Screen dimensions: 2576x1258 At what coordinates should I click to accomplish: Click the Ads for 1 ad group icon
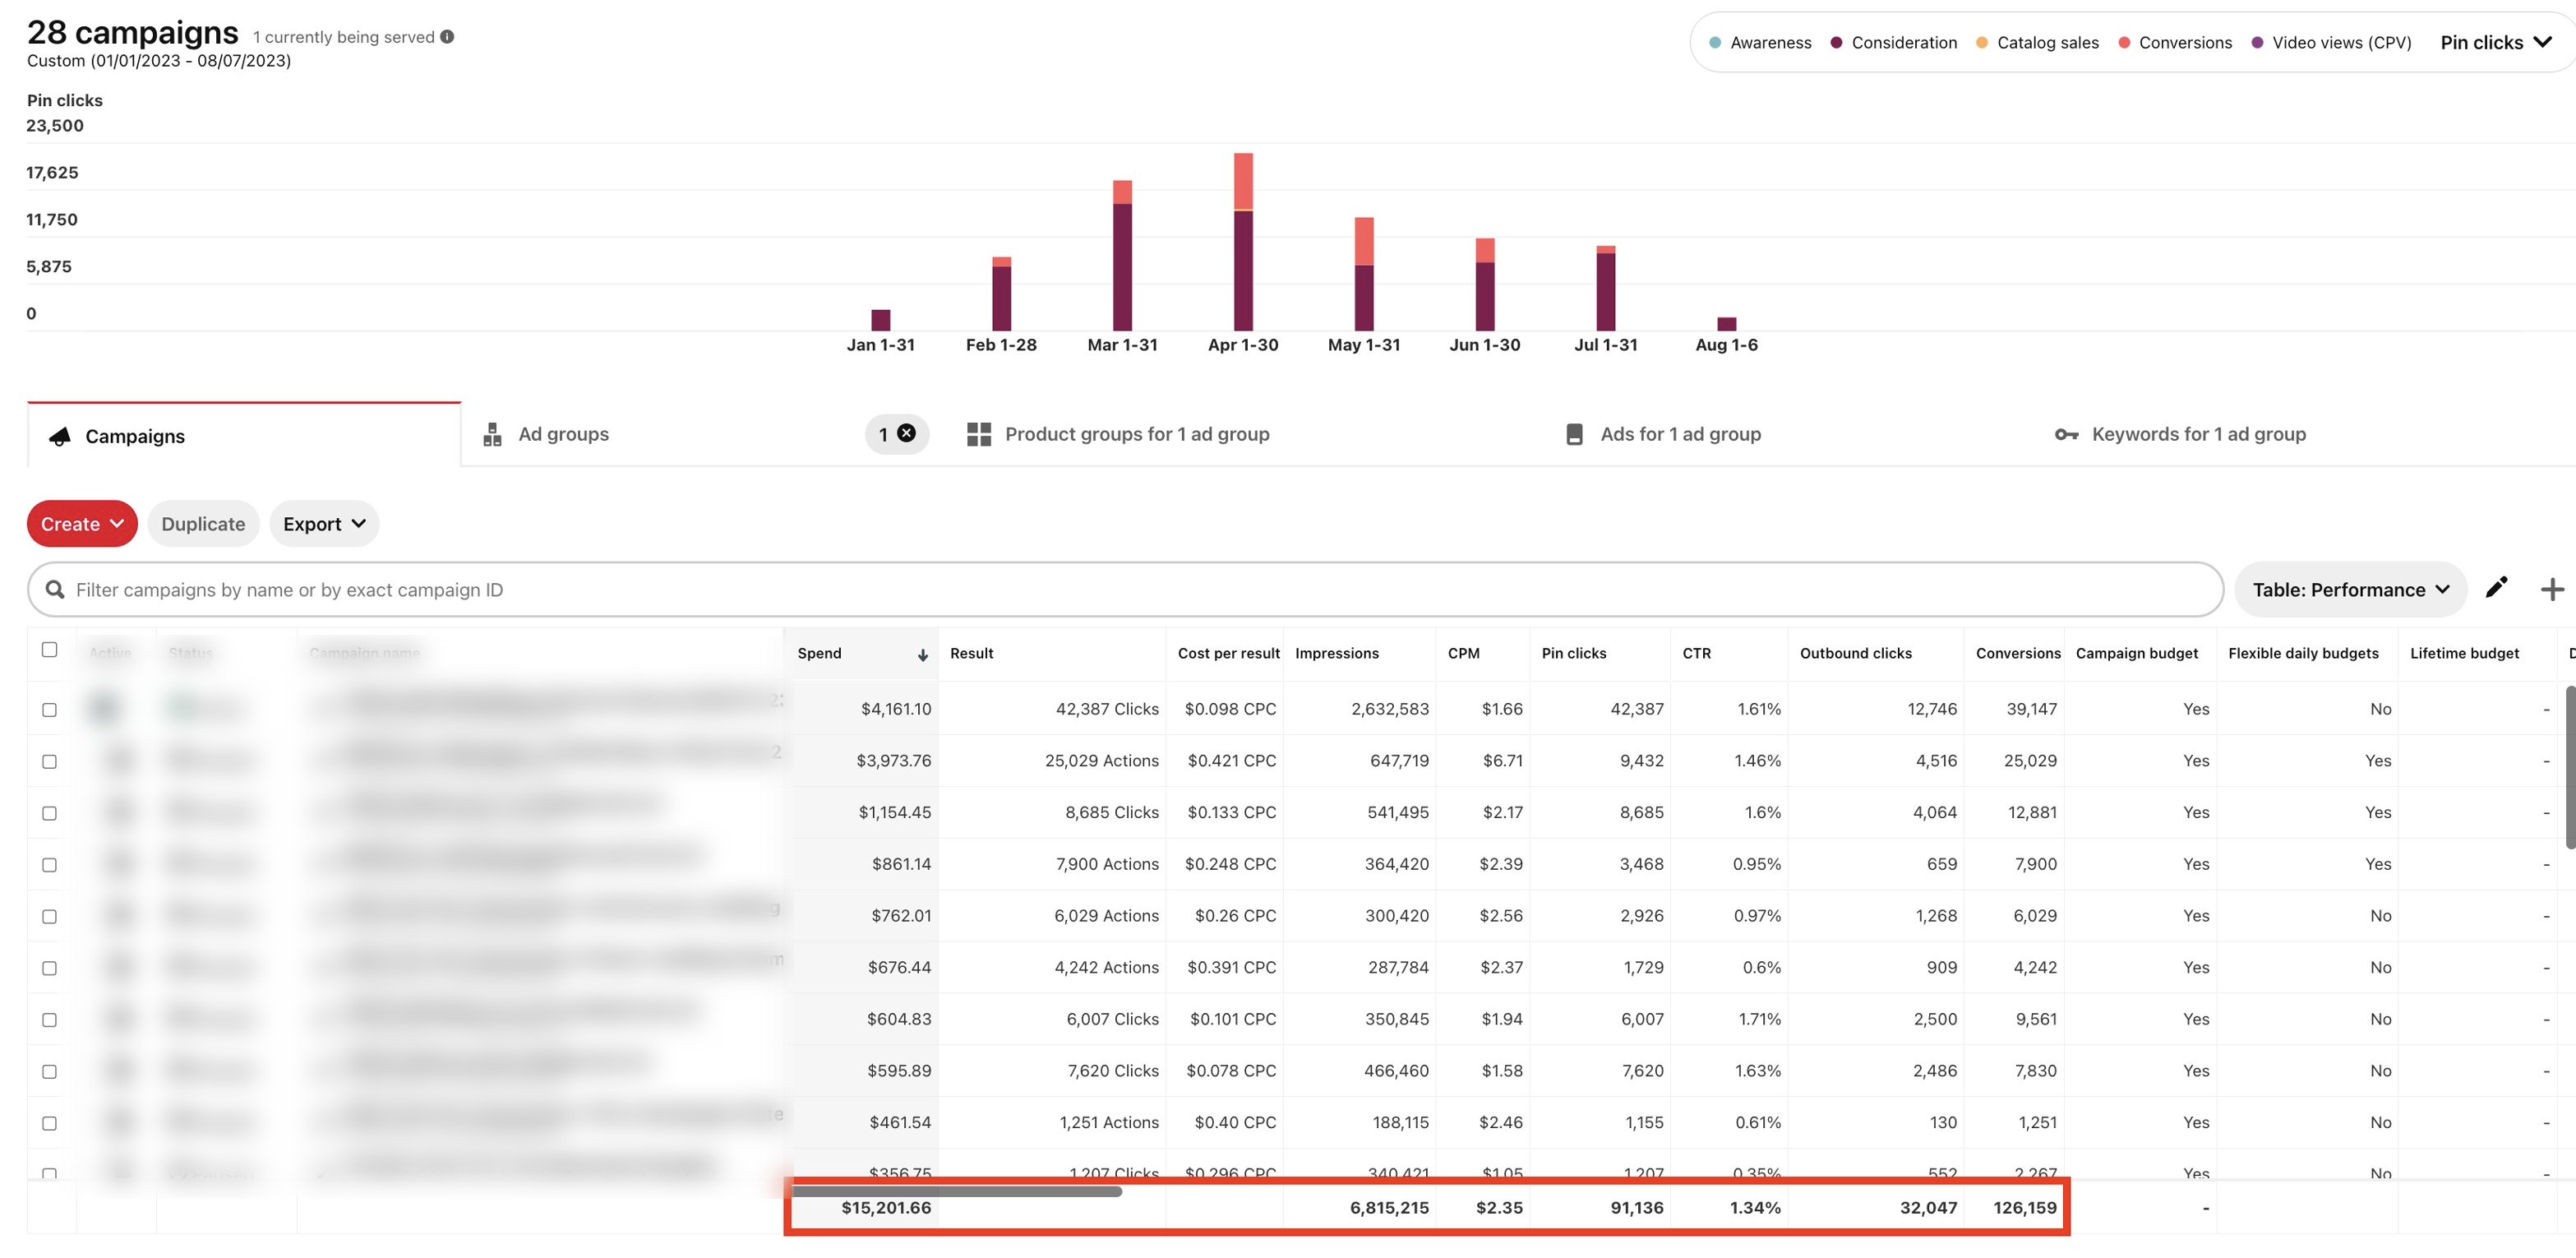[x=1574, y=434]
